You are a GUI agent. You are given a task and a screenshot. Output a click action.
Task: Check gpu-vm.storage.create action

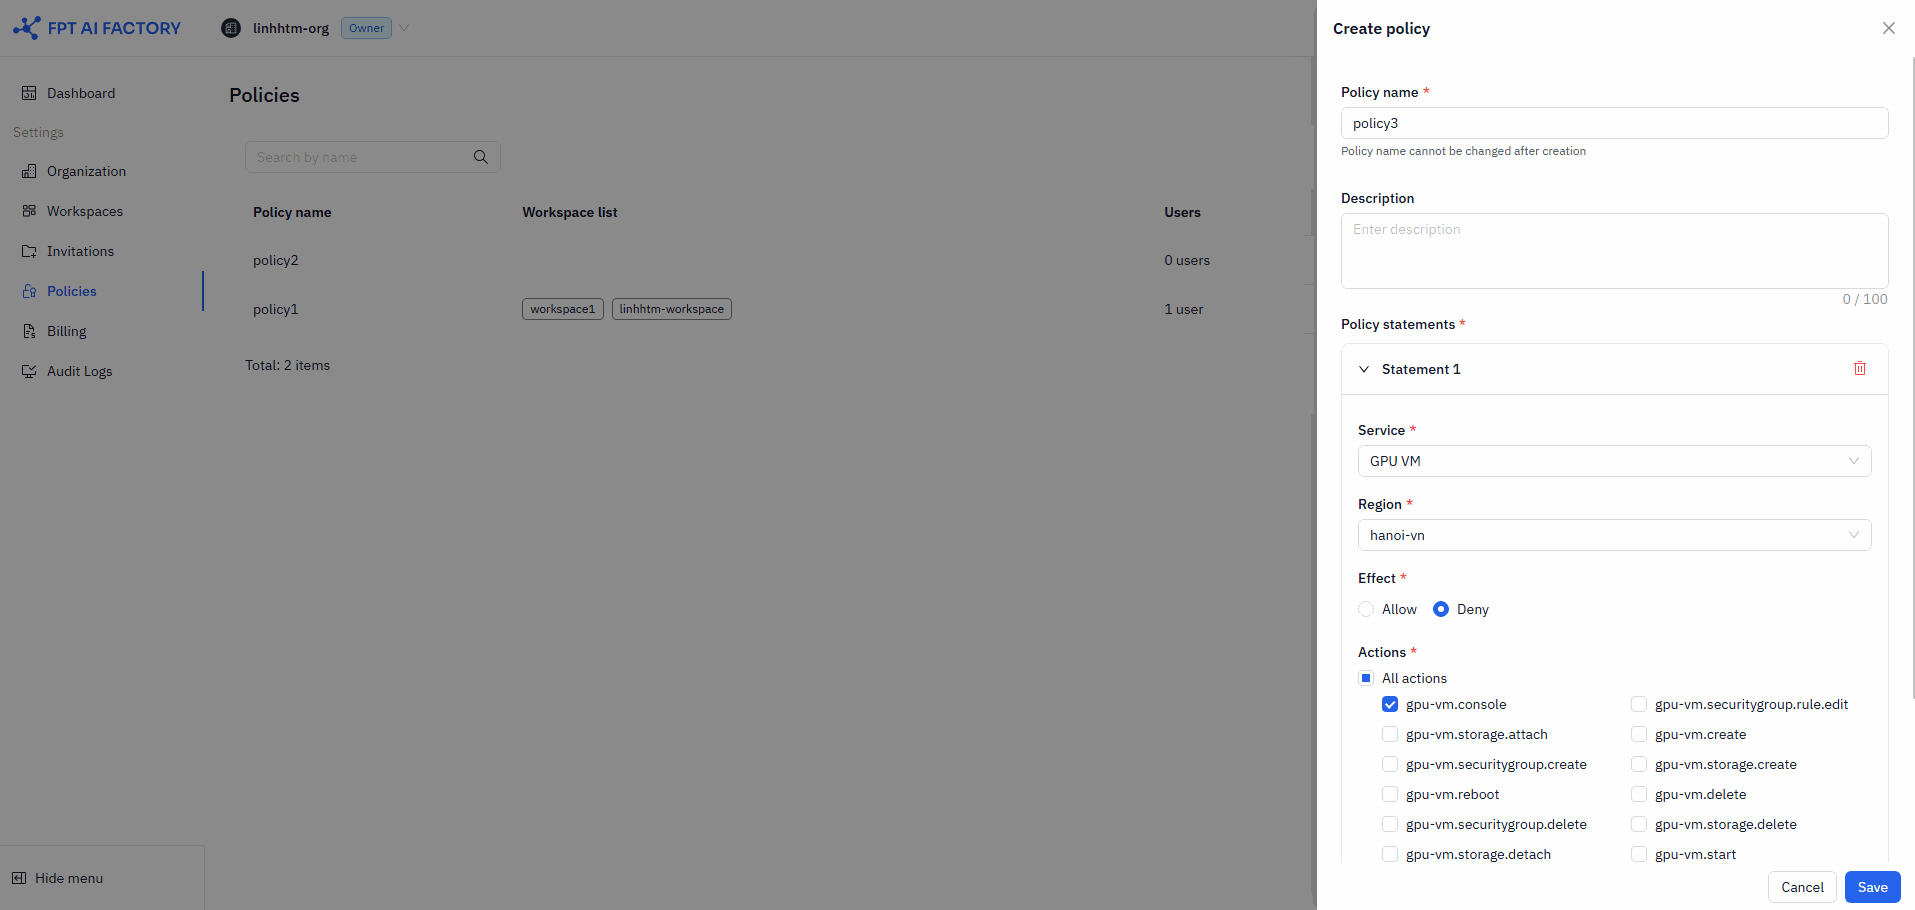(x=1639, y=764)
